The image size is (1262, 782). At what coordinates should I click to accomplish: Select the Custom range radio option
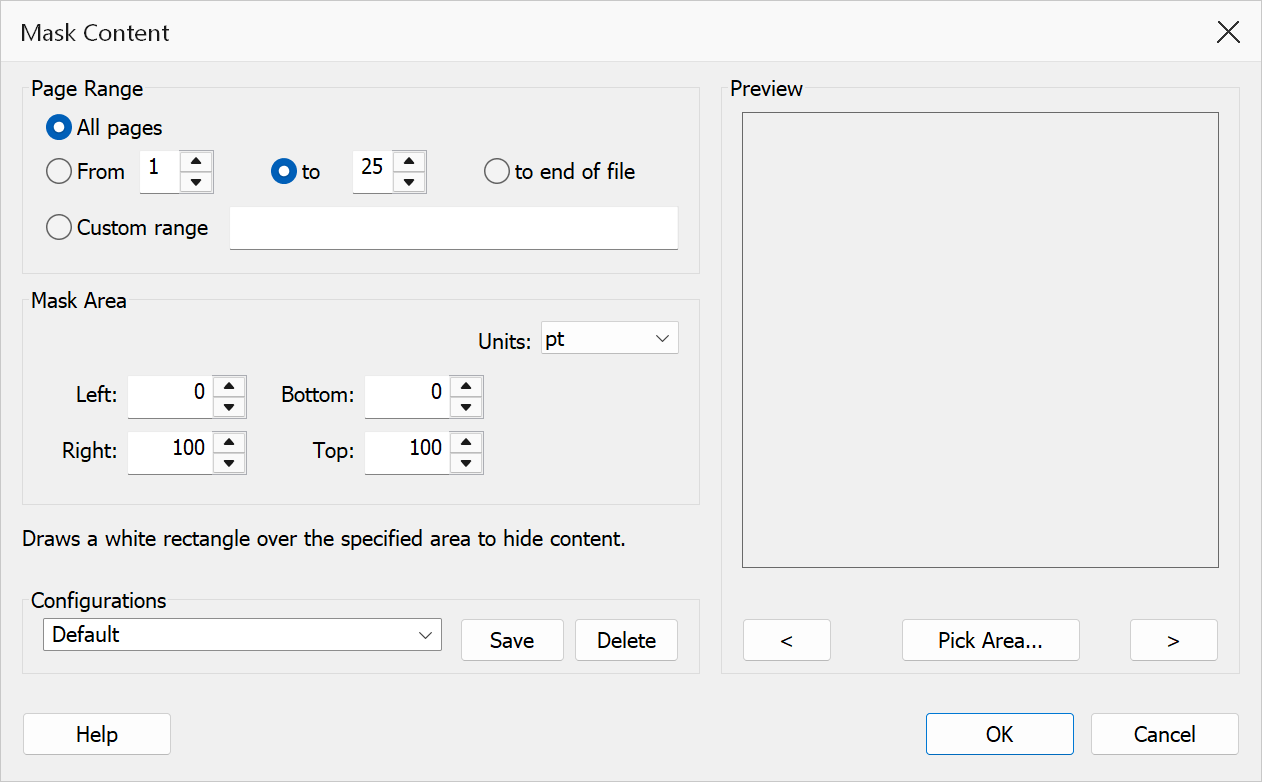(x=59, y=228)
